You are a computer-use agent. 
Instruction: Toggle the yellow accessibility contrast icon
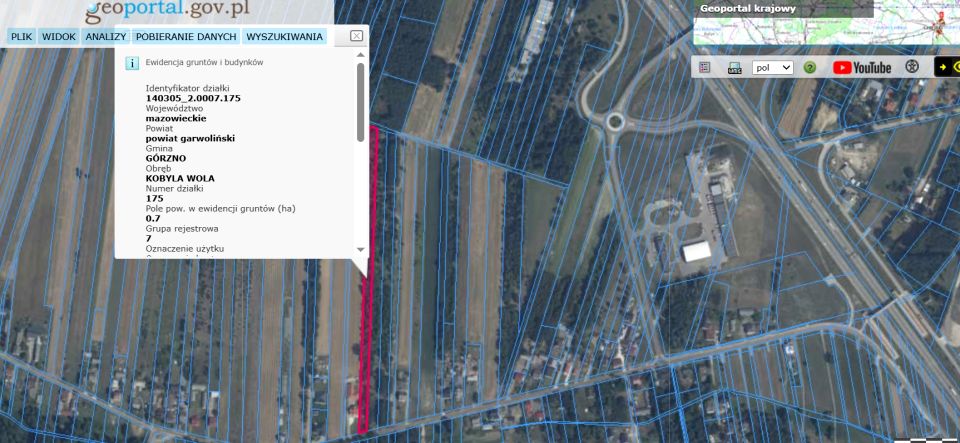946,67
